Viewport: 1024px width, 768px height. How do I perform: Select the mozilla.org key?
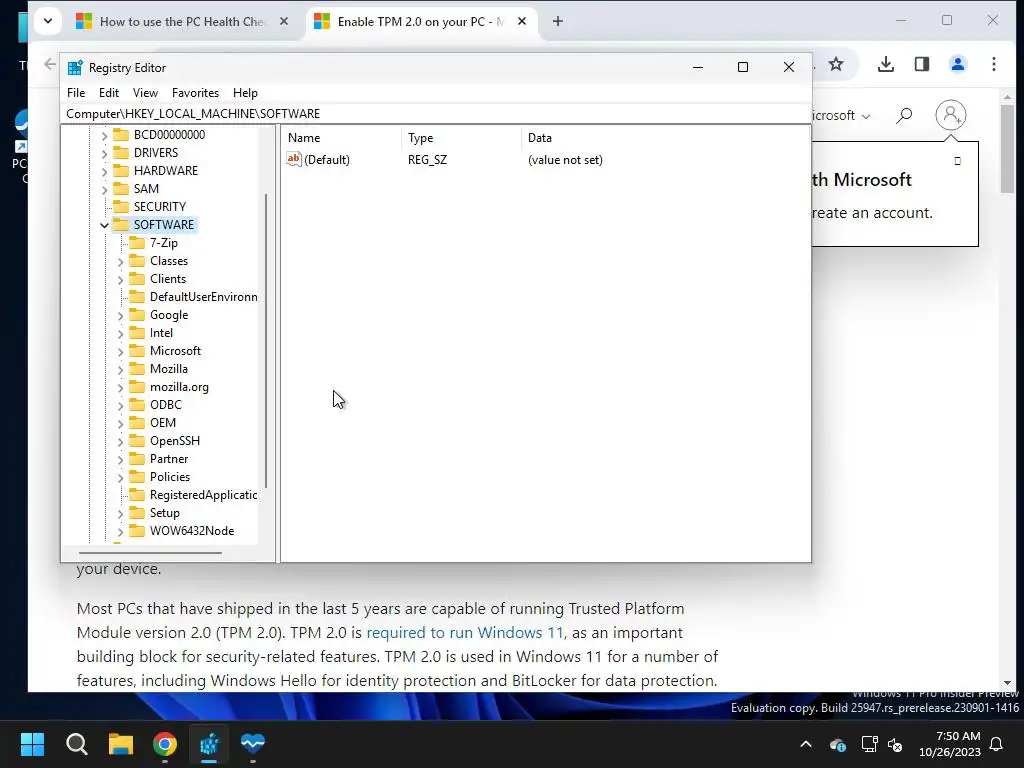179,387
